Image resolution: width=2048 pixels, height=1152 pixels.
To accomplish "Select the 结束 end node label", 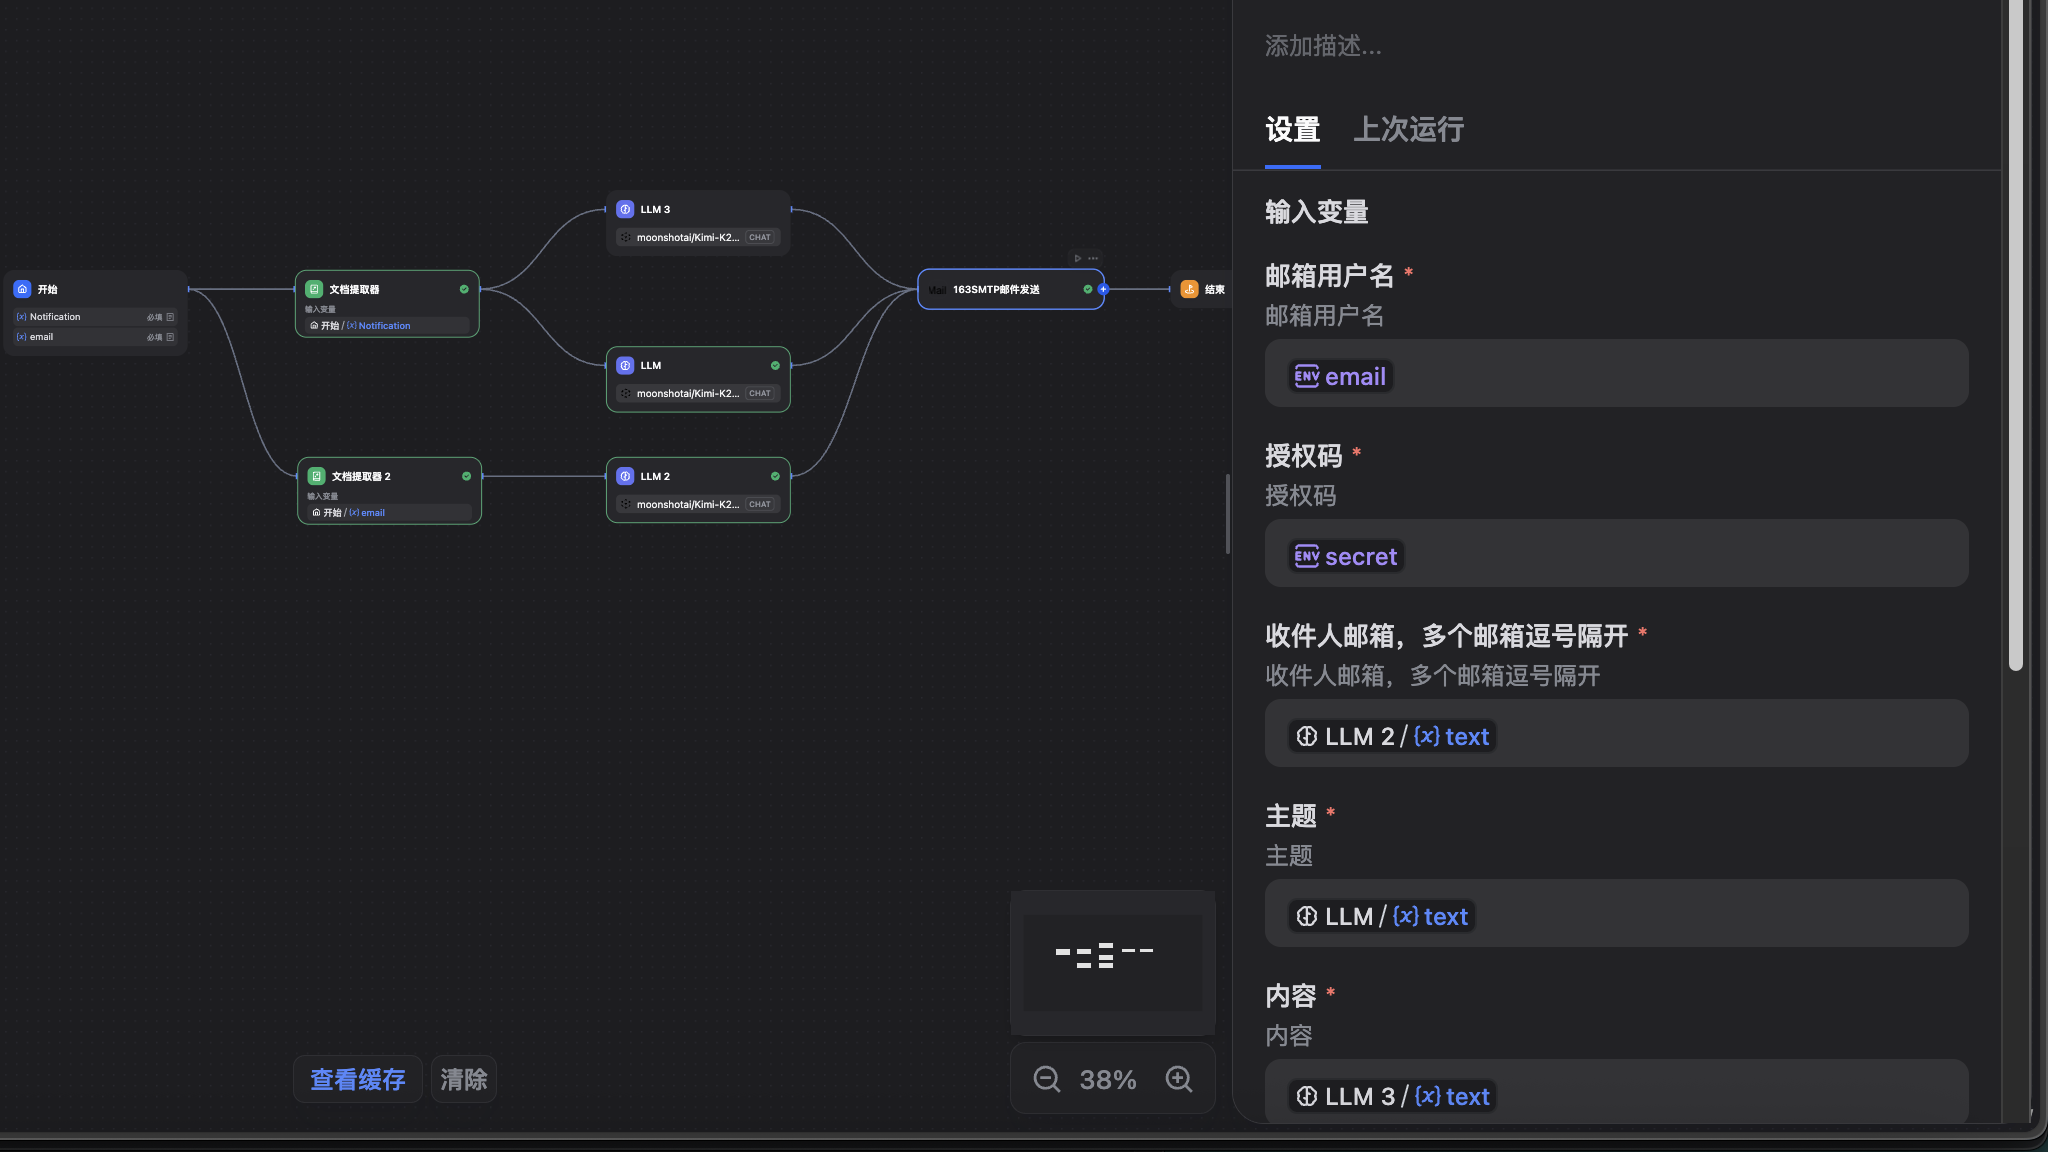I will (x=1214, y=289).
